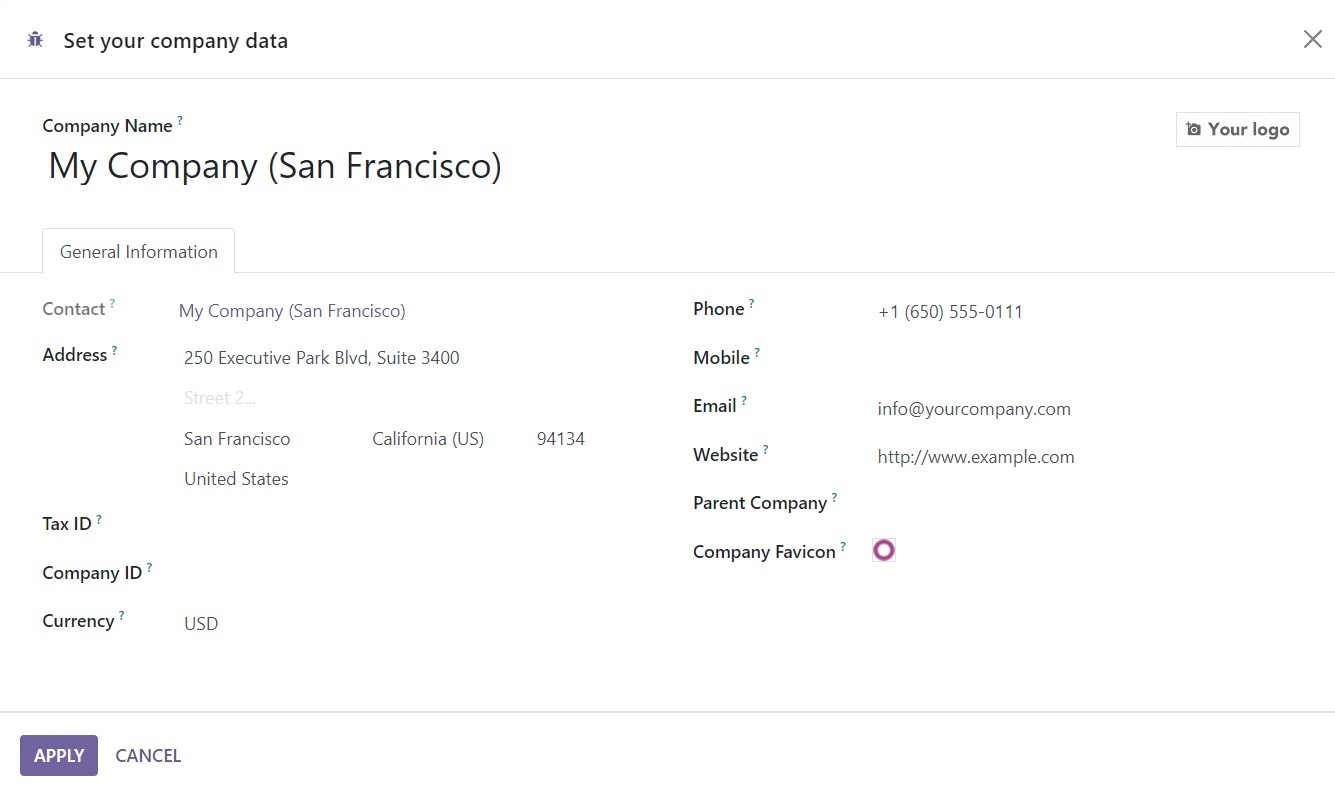Show help tooltip next to Parent Company
The image size is (1335, 793).
pos(834,497)
